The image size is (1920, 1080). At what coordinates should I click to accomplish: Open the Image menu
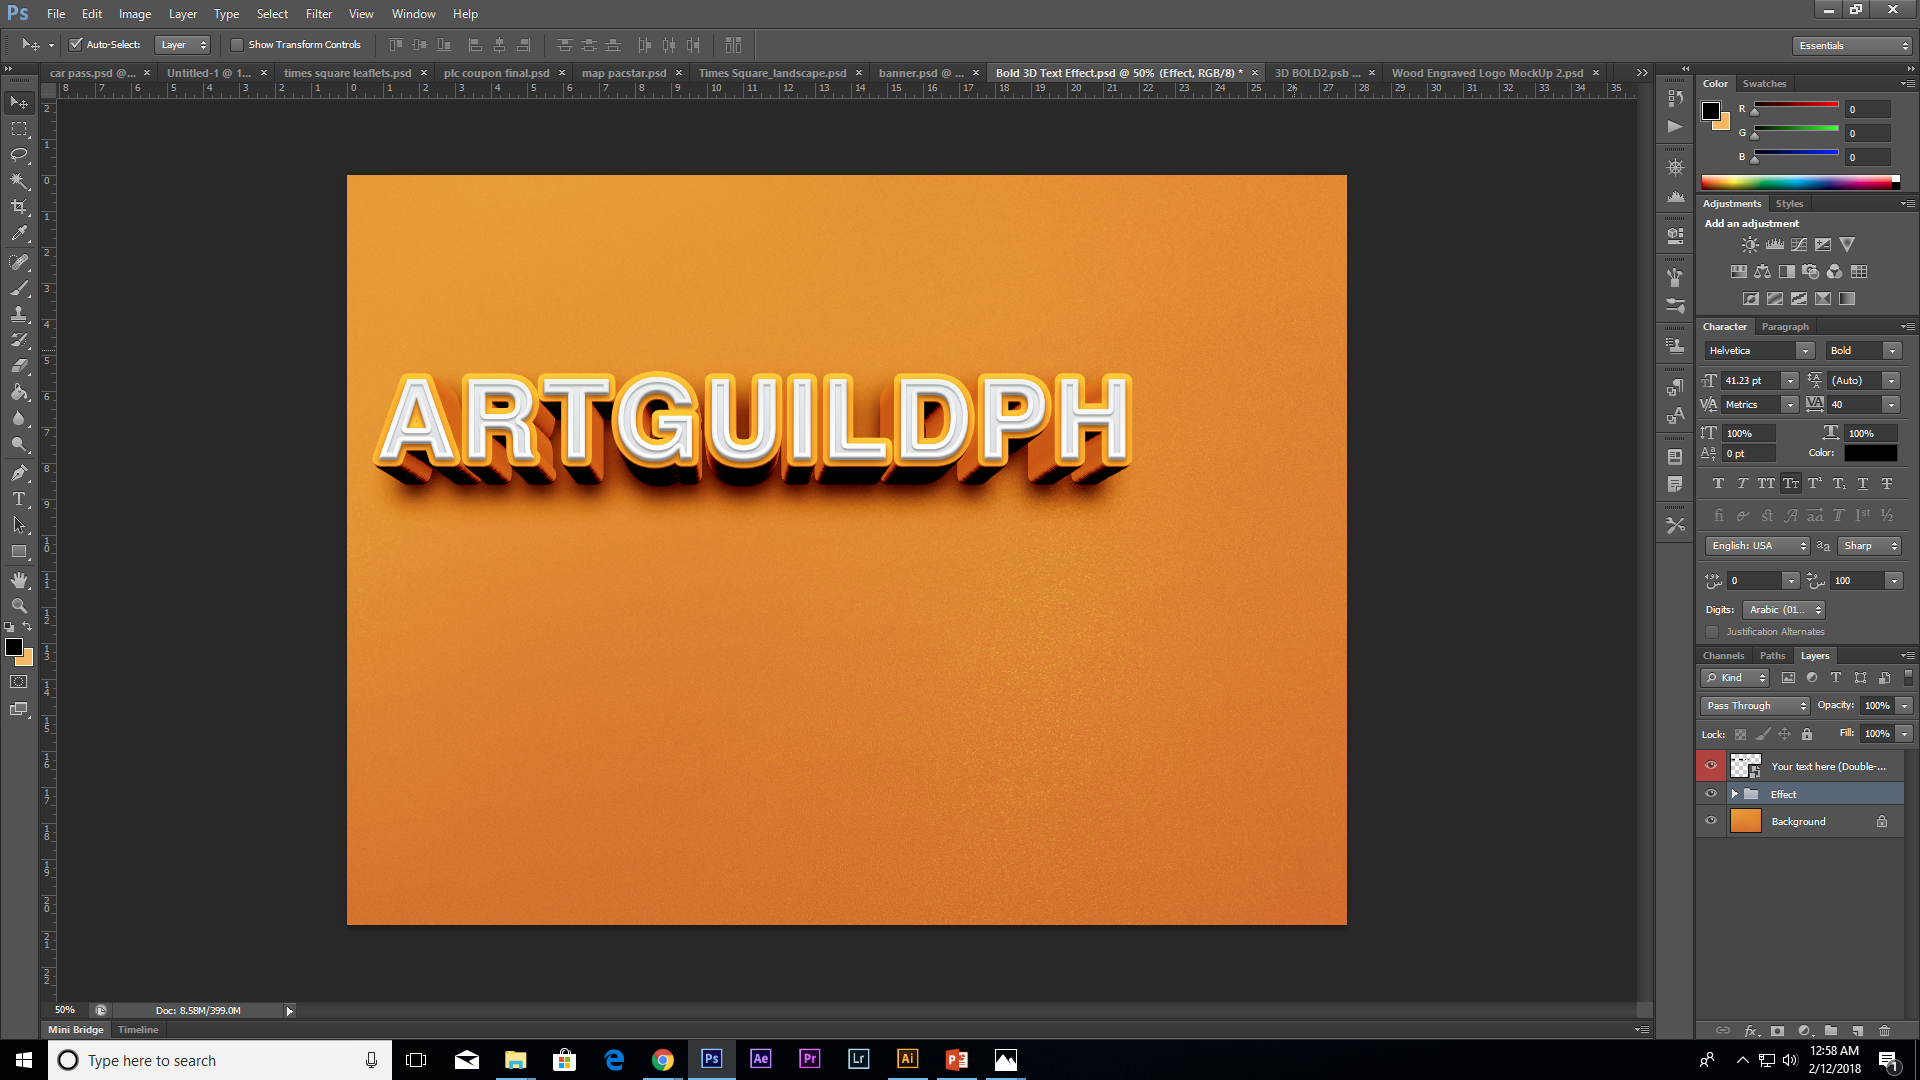click(x=135, y=14)
